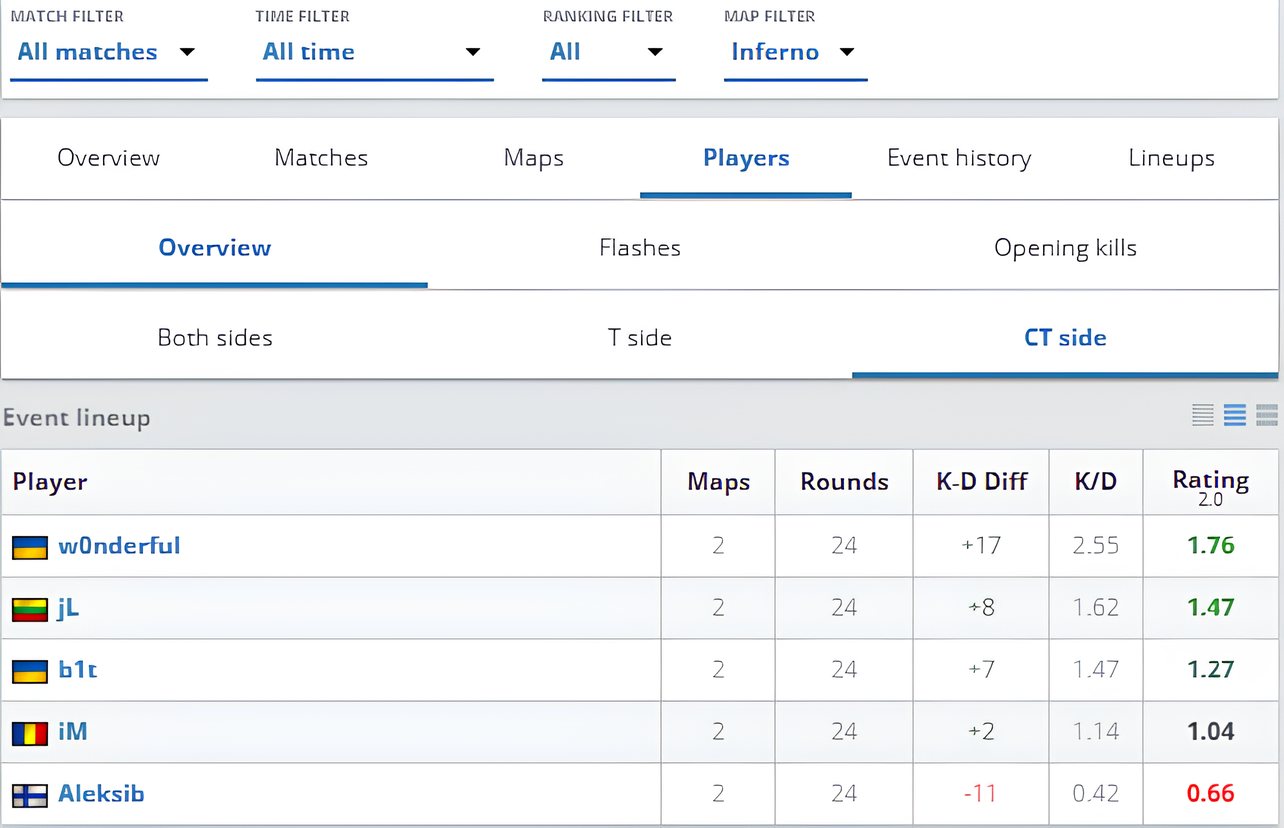Sort table by Rating 2.0 column
Viewport: 1284px width, 828px height.
1210,484
